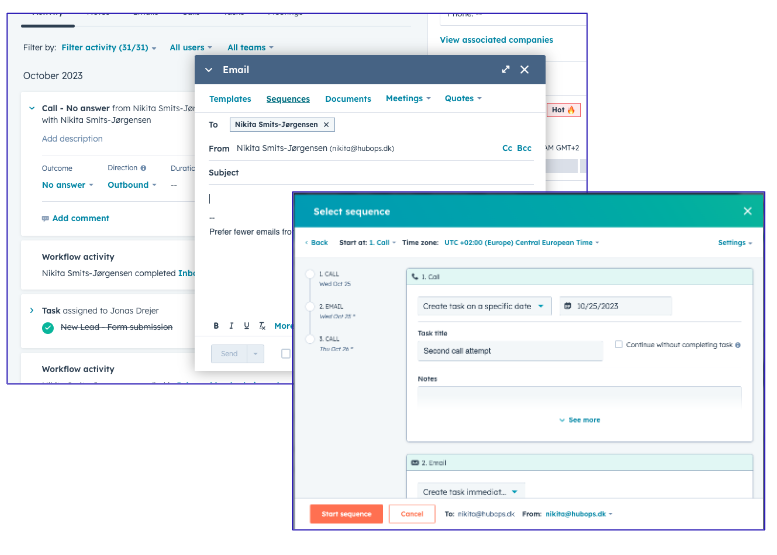Click Add description on call activity
The width and height of the screenshot is (777, 555).
(72, 139)
